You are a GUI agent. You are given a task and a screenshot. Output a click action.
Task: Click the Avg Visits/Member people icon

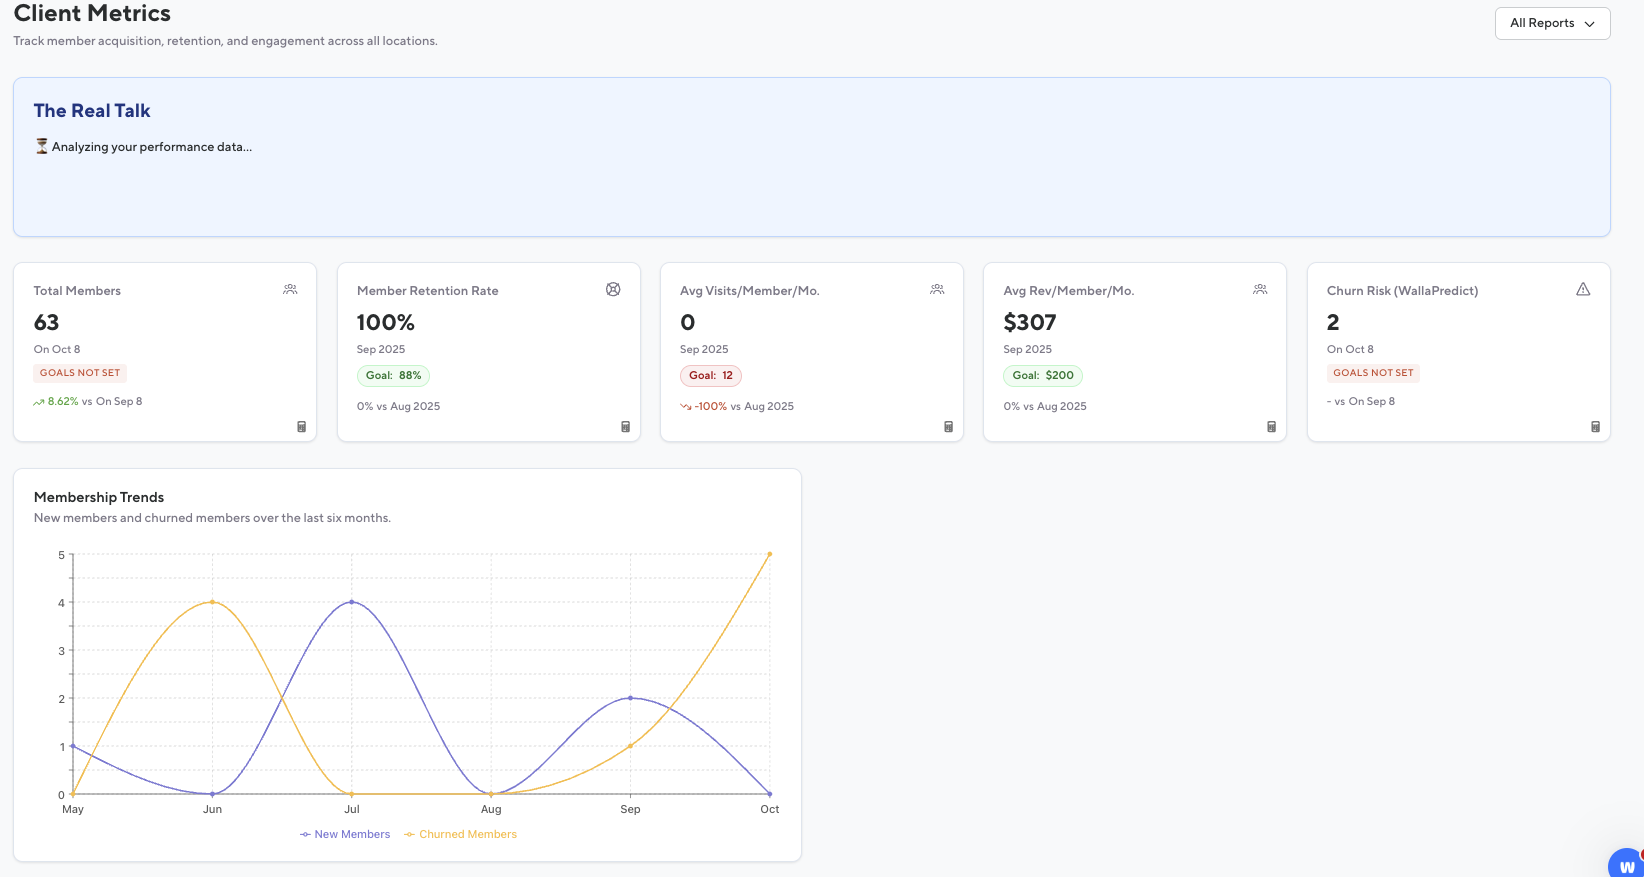937,289
